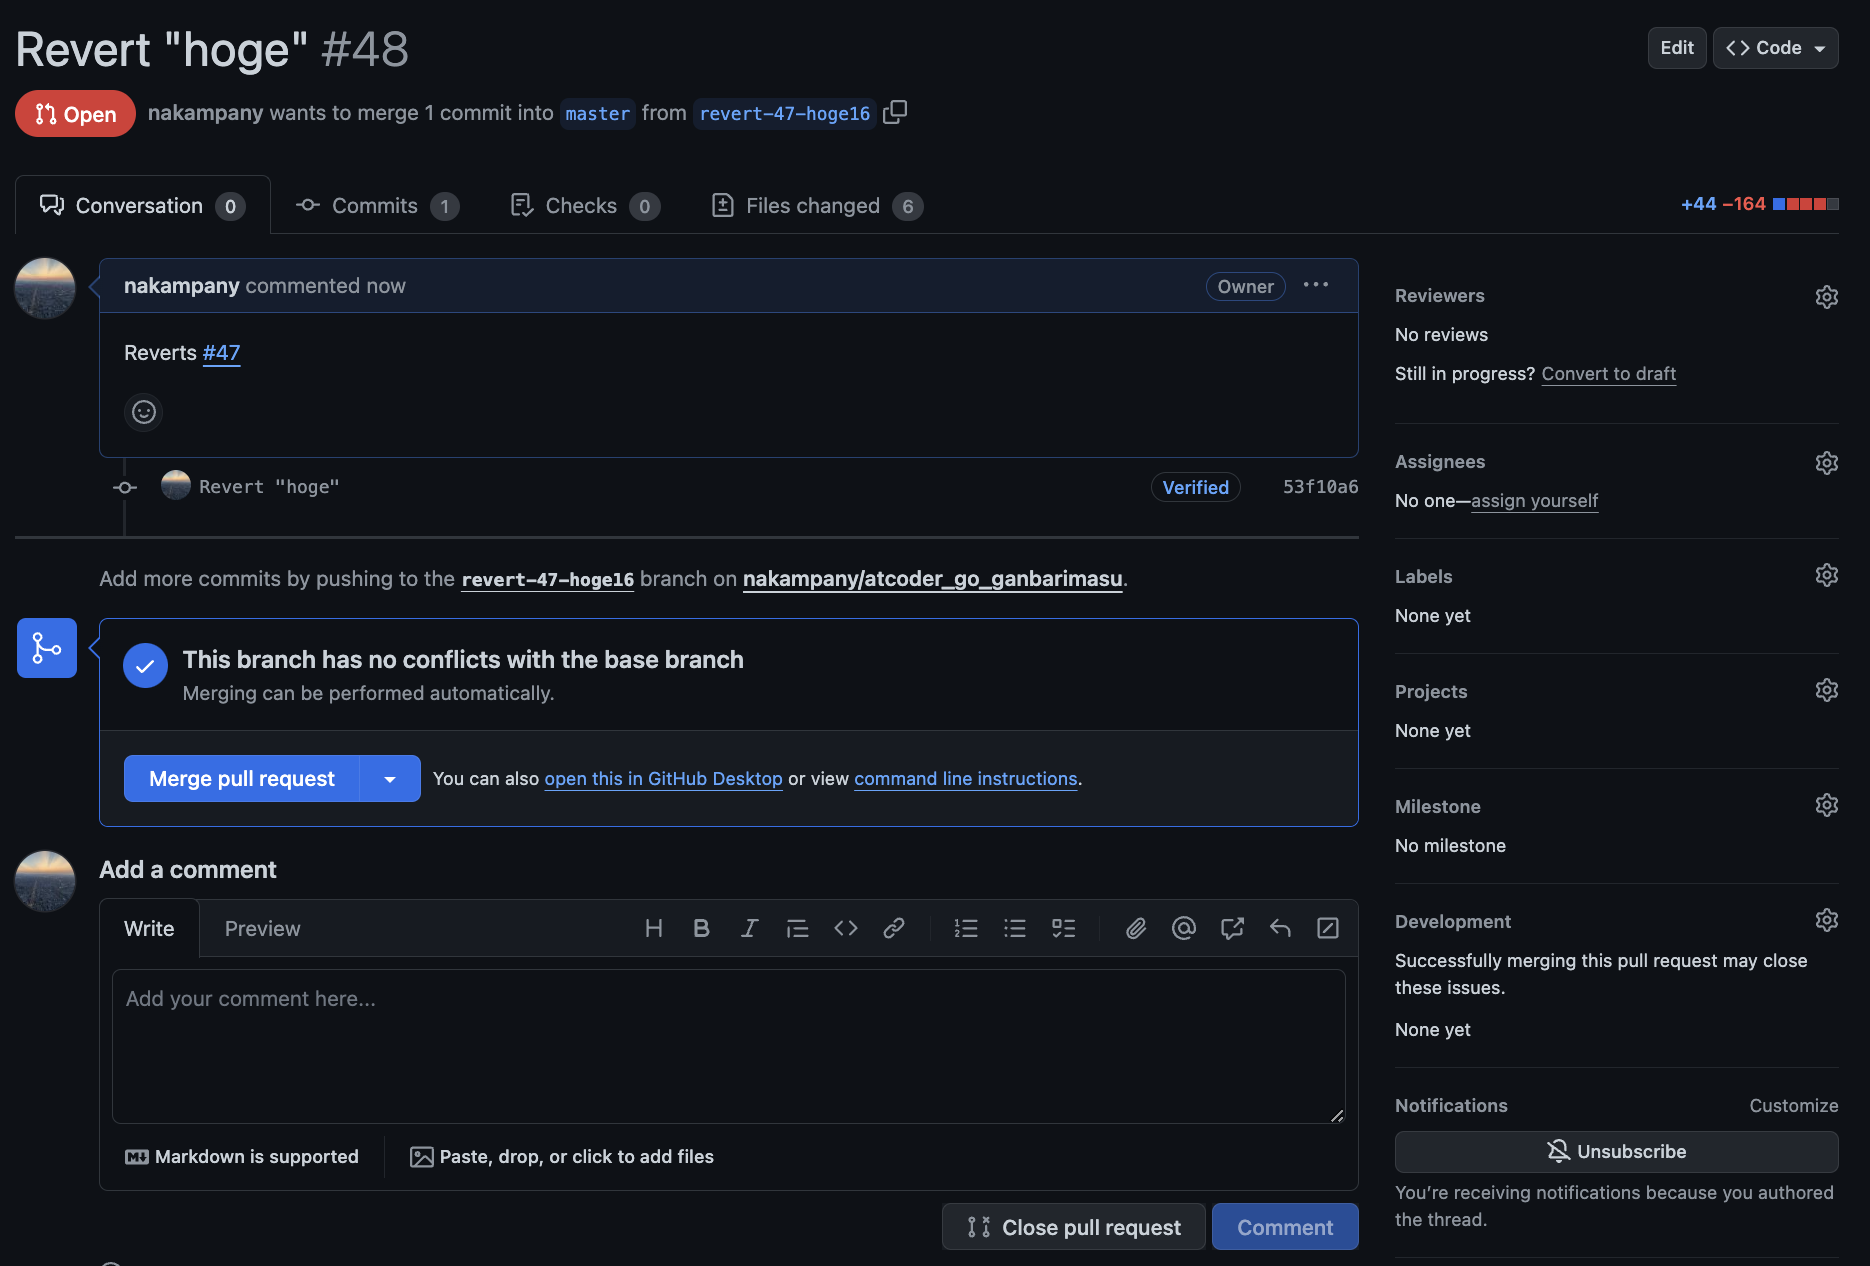The height and width of the screenshot is (1266, 1870).
Task: Open the Projects gear settings
Action: click(1826, 690)
